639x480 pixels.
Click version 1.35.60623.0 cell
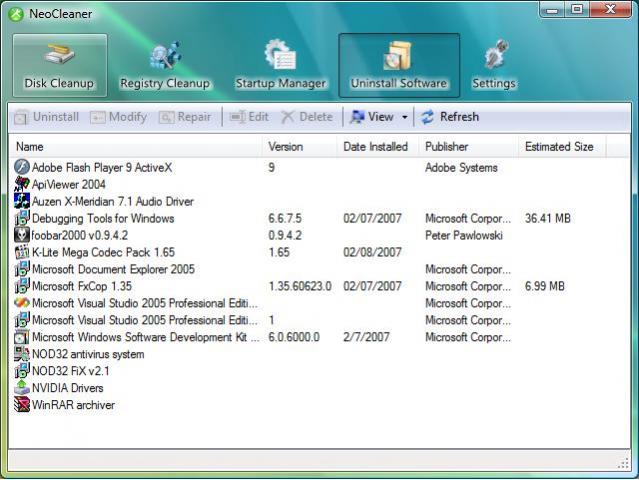coord(300,286)
